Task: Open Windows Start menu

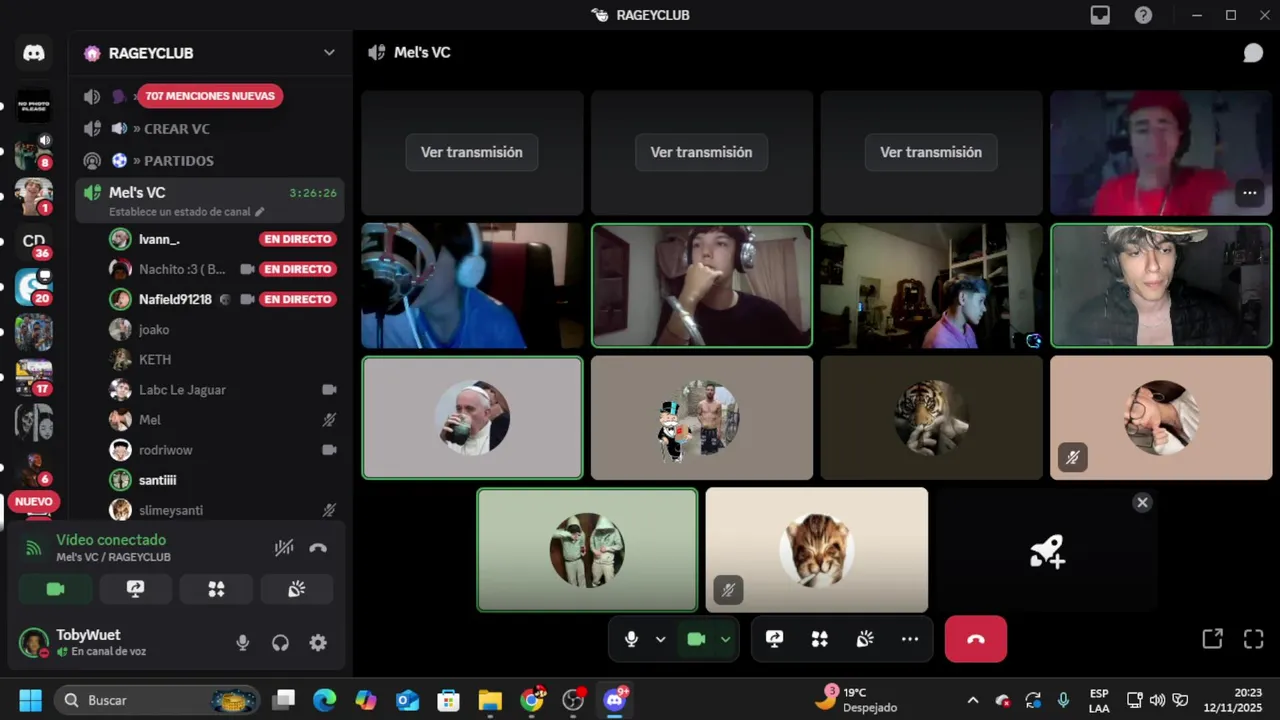Action: tap(30, 700)
